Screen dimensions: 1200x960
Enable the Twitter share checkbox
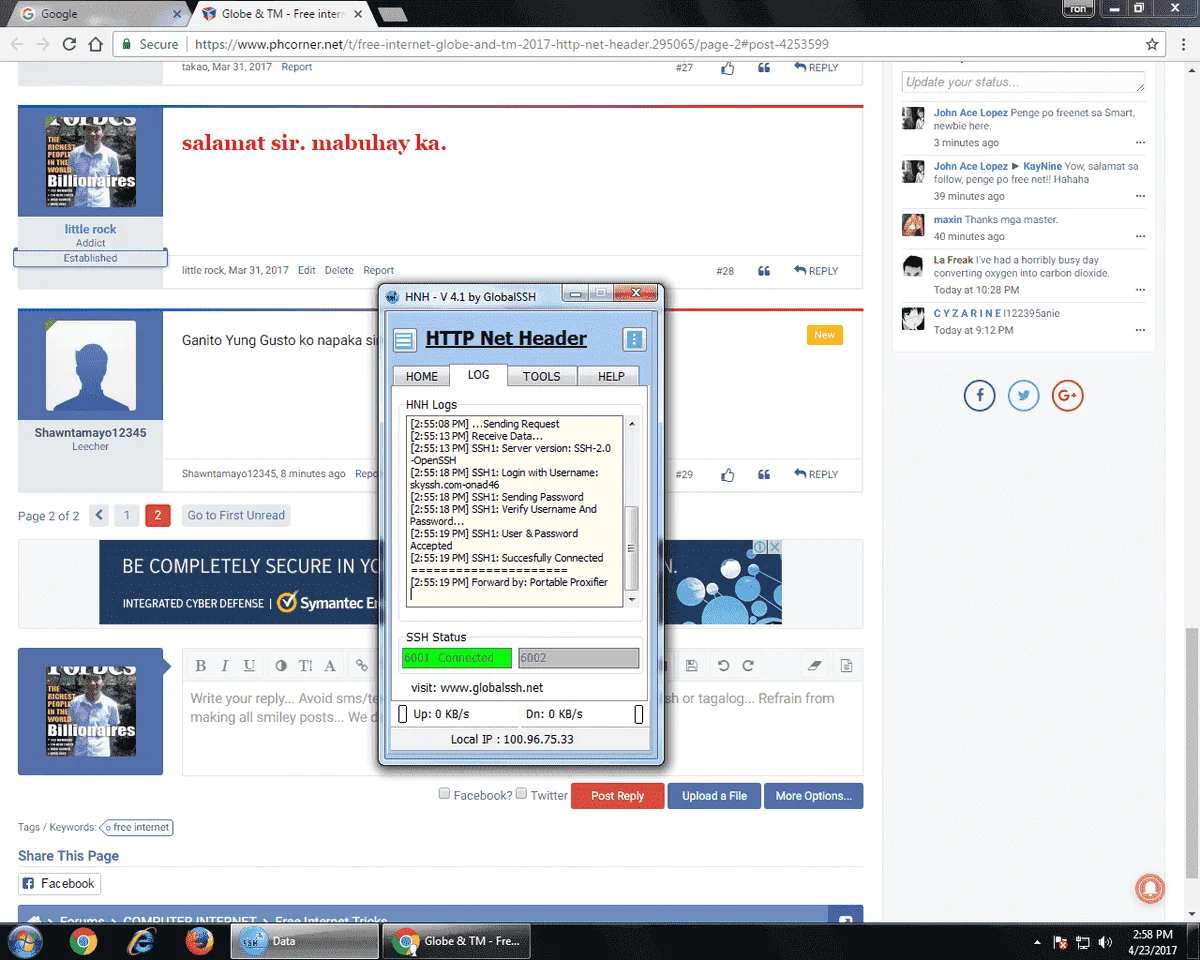coord(521,794)
